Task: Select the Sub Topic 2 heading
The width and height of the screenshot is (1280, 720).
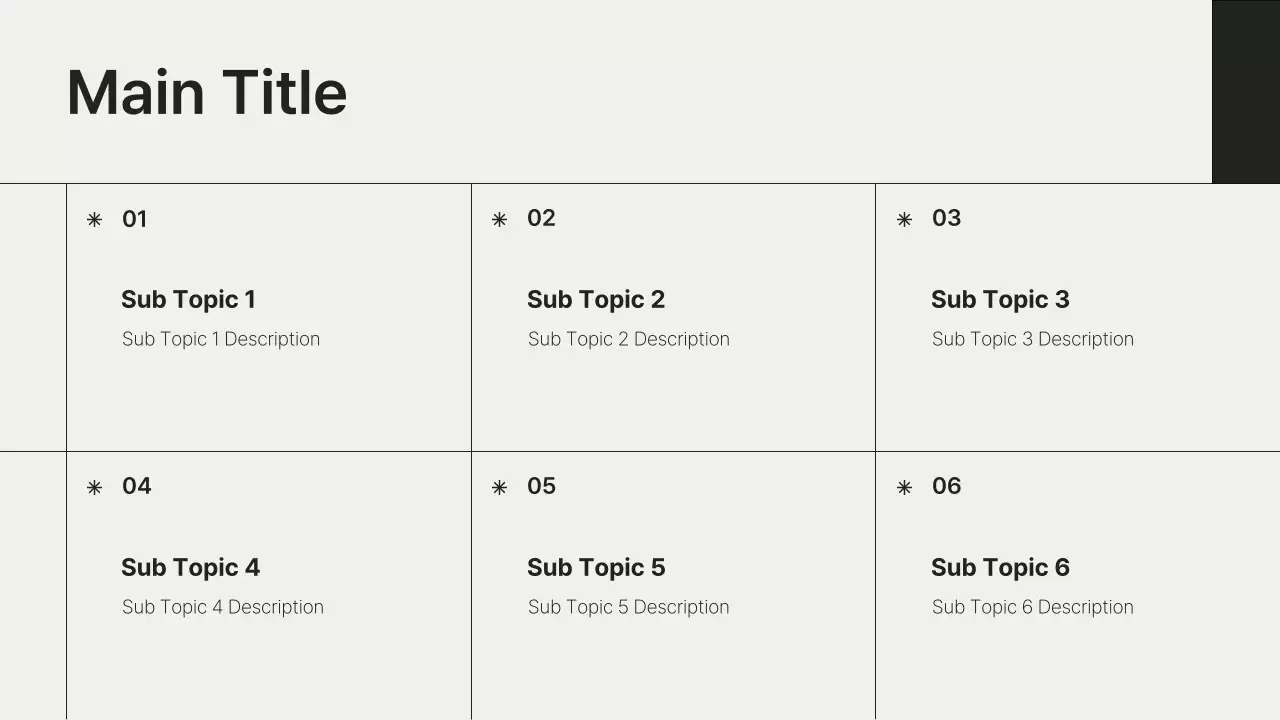Action: [595, 299]
